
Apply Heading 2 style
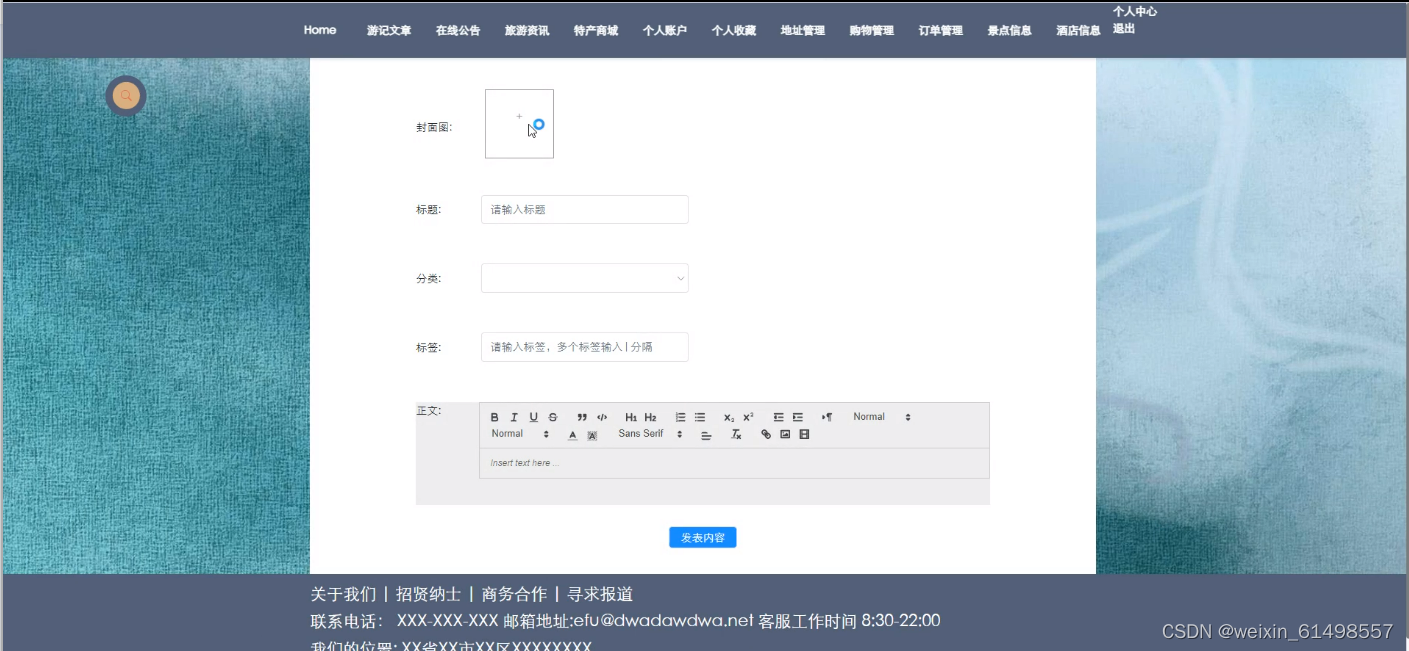[x=650, y=417]
